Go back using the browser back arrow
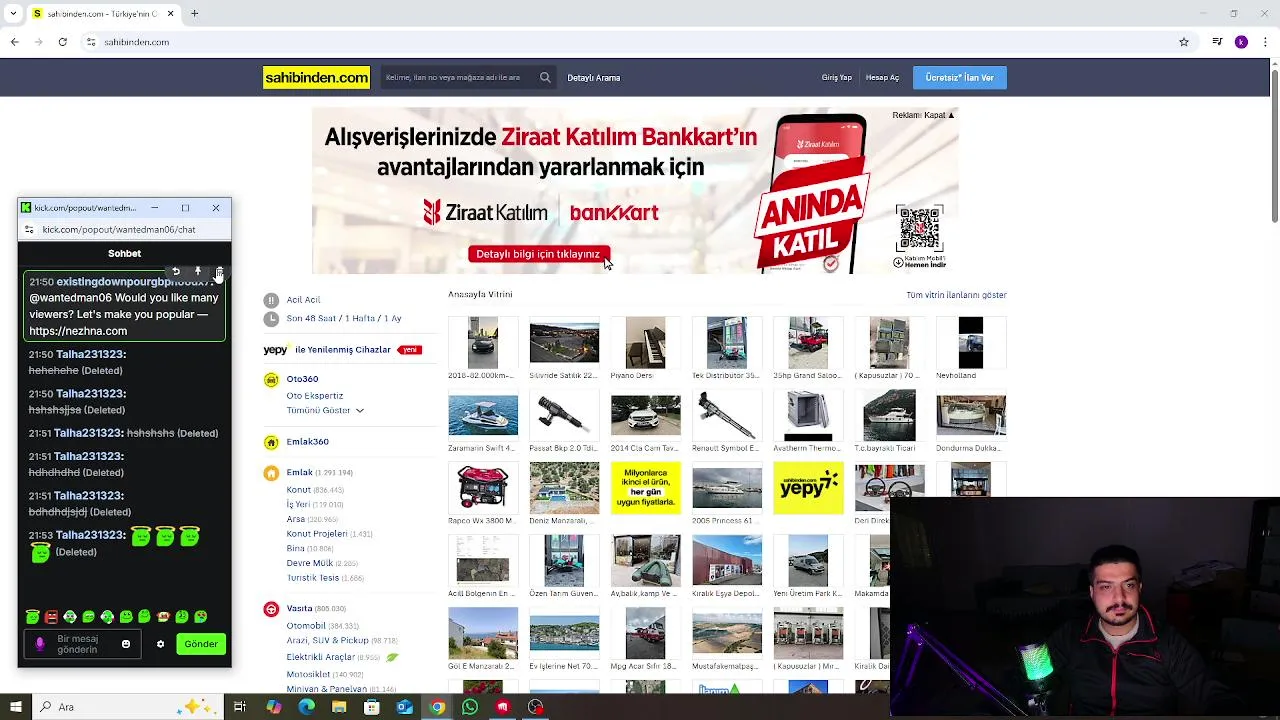Screen dimensions: 1280x720 pyautogui.click(x=14, y=42)
